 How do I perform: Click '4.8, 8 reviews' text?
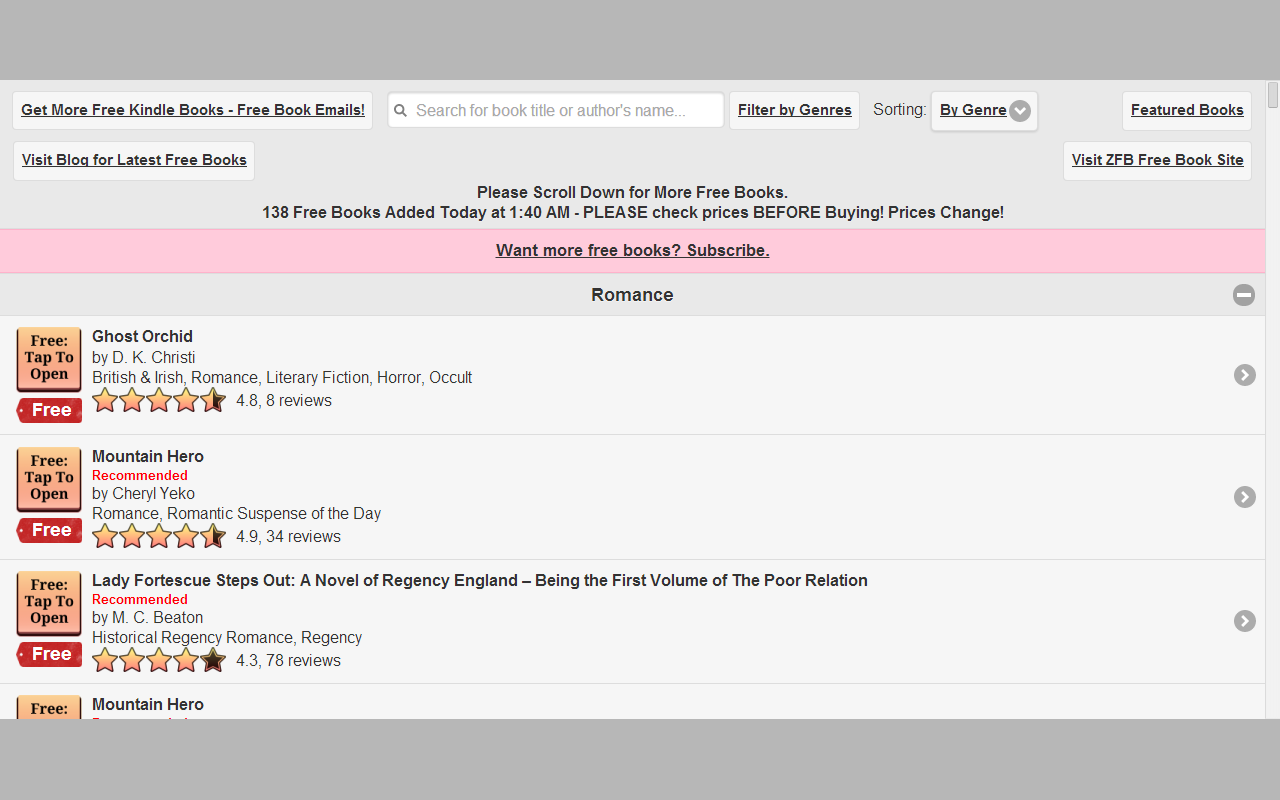[284, 401]
